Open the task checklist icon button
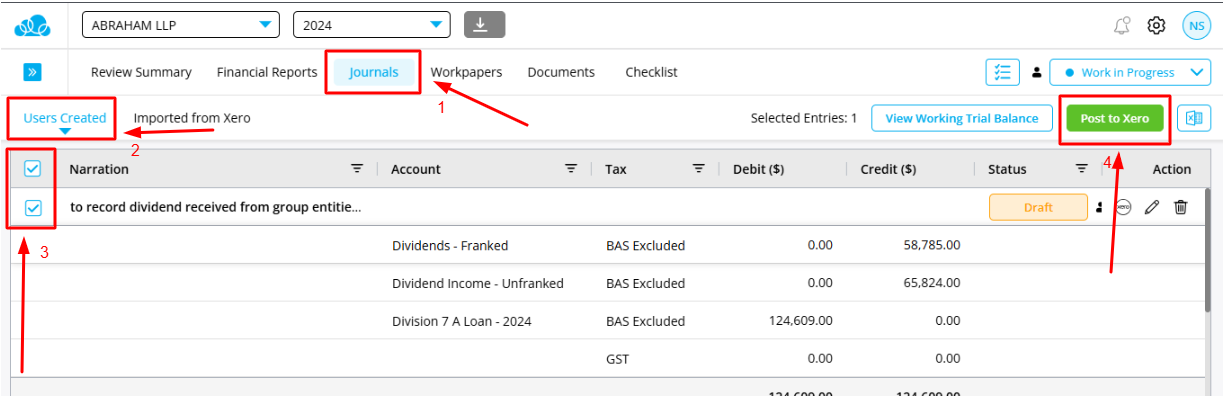The height and width of the screenshot is (405, 1227). click(1002, 73)
